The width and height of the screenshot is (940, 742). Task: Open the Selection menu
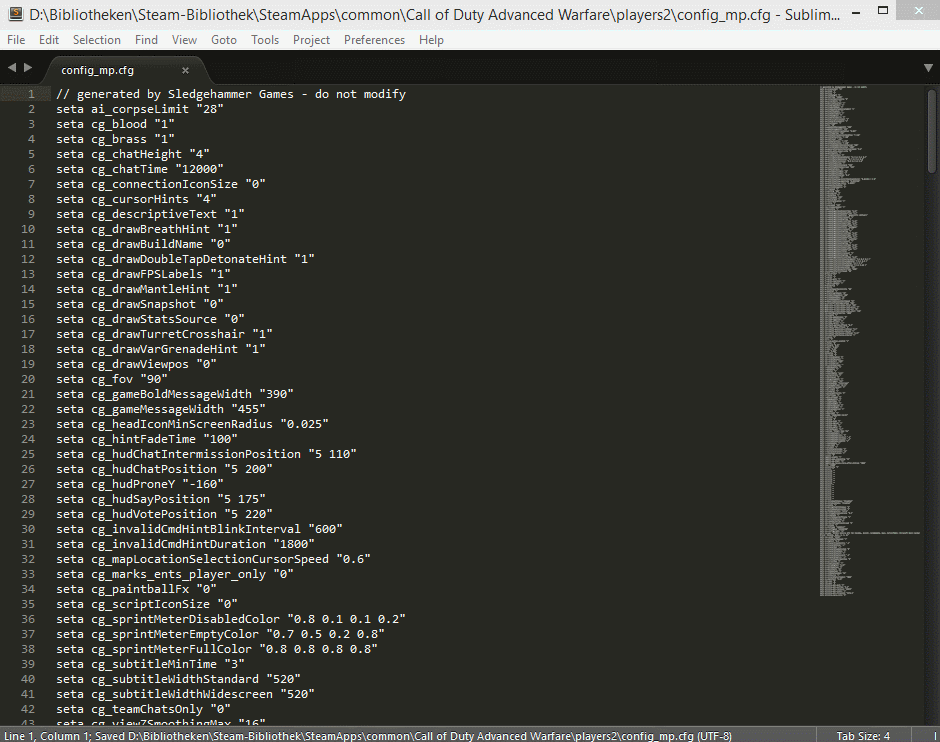[97, 40]
